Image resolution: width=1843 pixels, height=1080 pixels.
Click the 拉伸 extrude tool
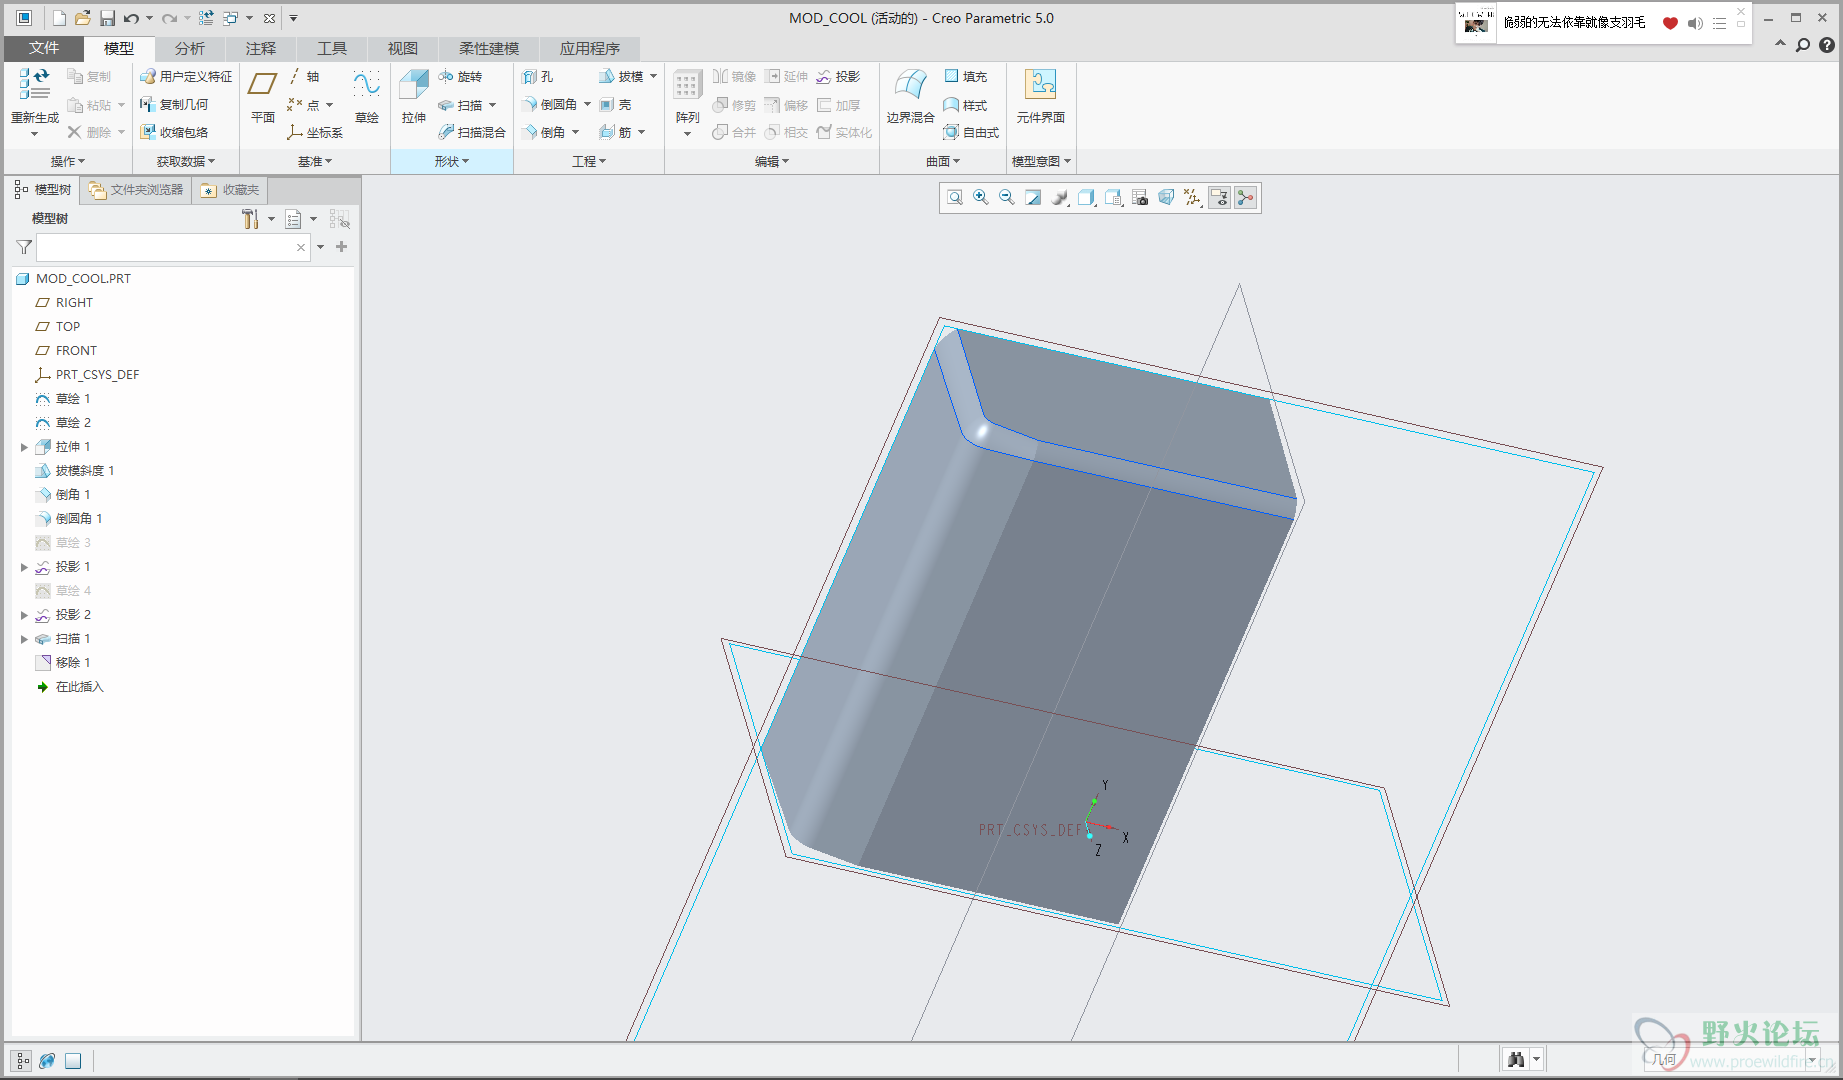click(x=414, y=97)
